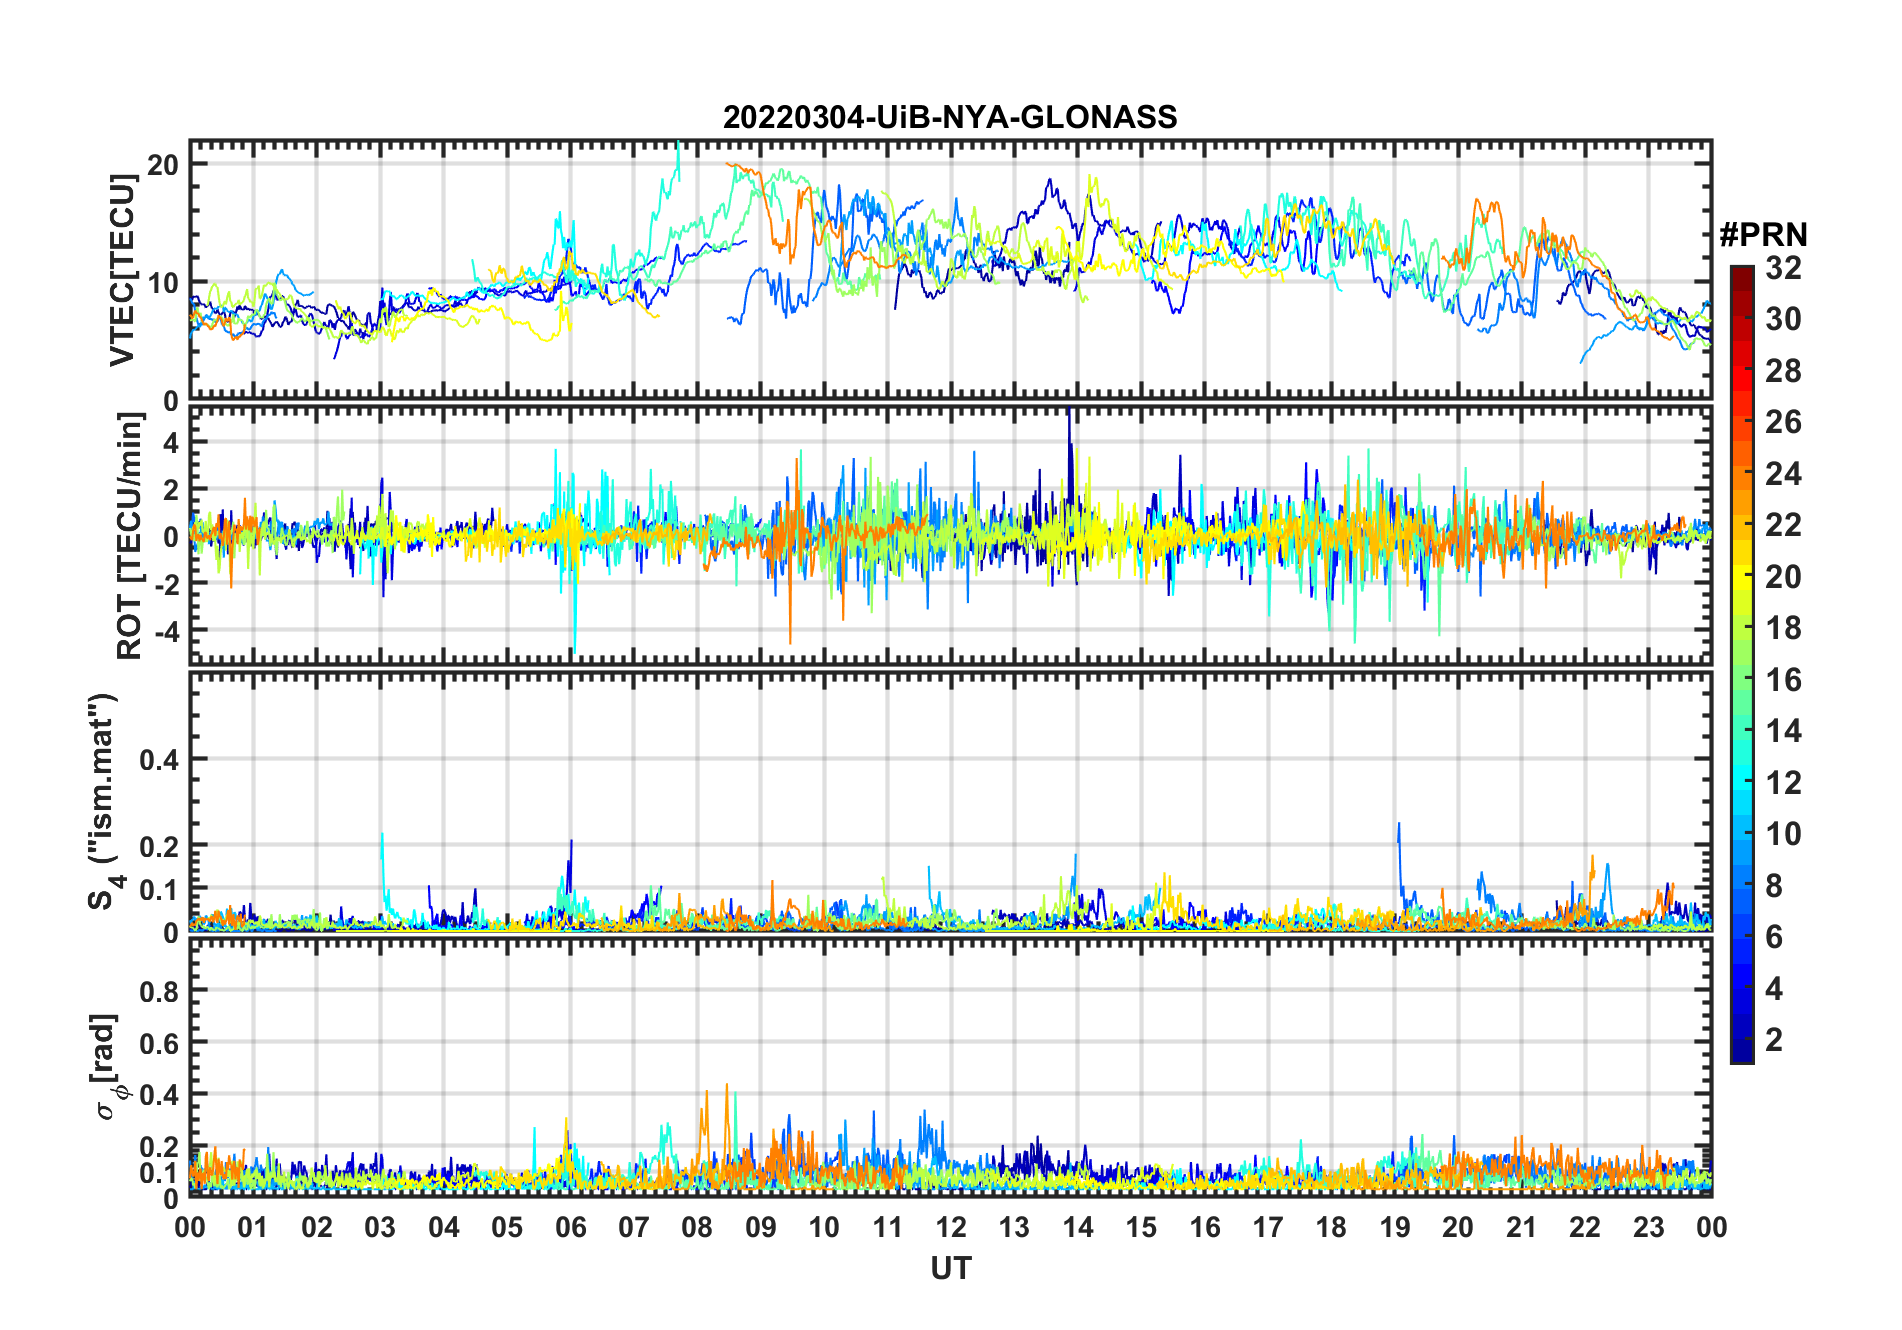Screen dimensions: 1902x1330
Task: Click the S4 ("ism.mat") axis label
Action: tap(104, 801)
